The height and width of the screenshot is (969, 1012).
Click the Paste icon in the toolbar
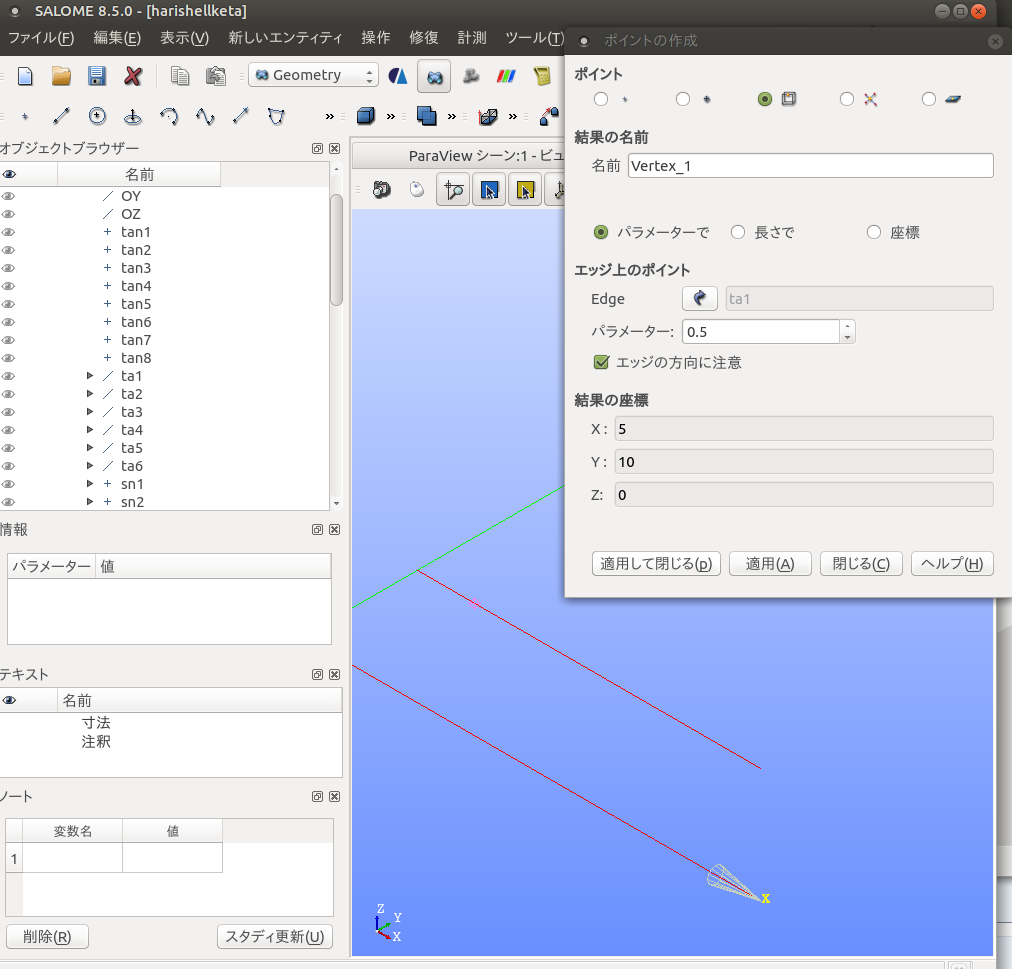216,76
